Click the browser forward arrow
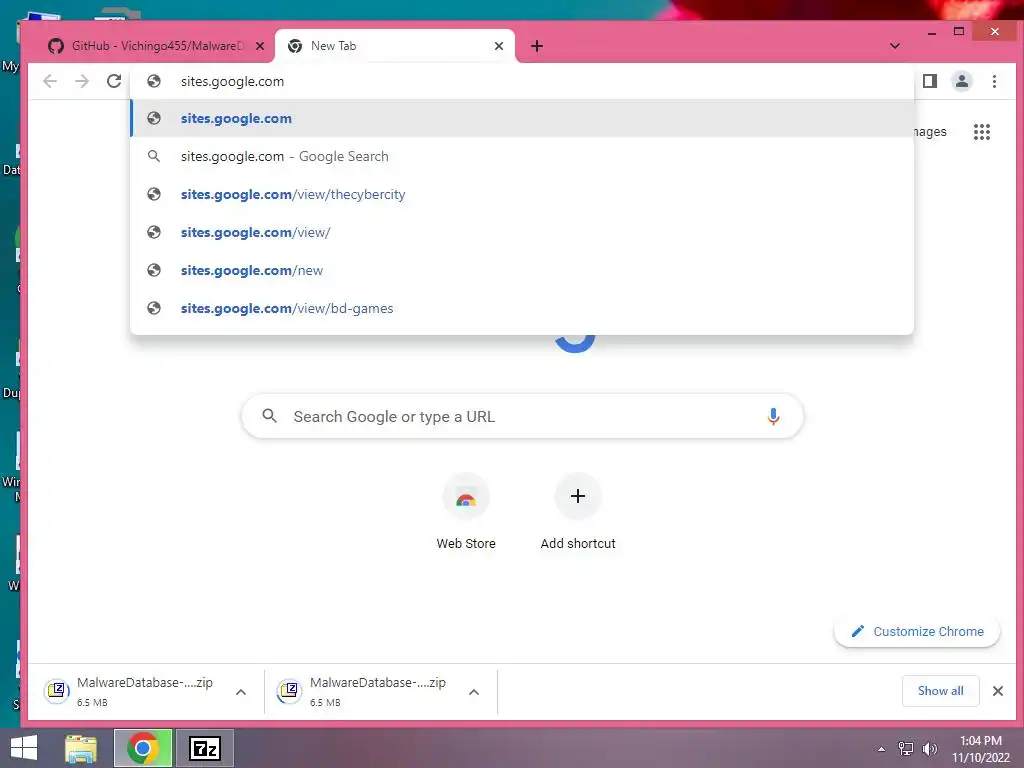Image resolution: width=1024 pixels, height=768 pixels. (82, 81)
